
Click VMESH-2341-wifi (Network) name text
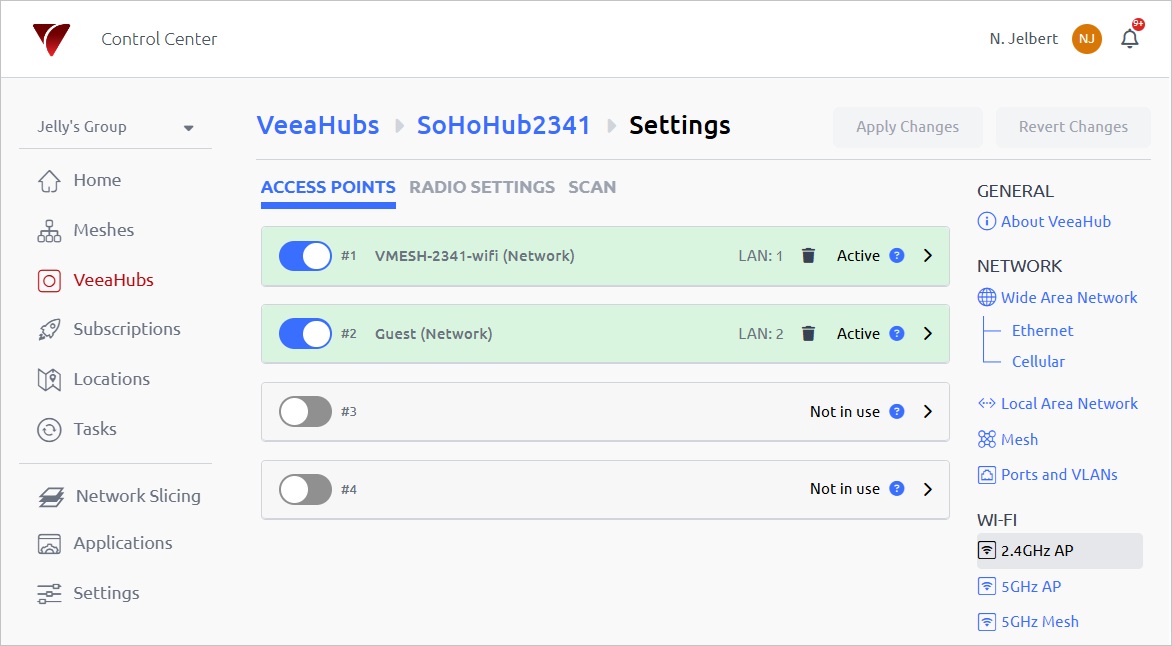[x=475, y=256]
